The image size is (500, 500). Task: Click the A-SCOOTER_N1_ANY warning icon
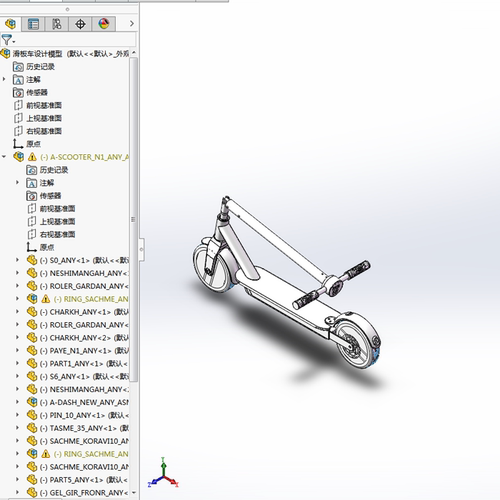32,157
